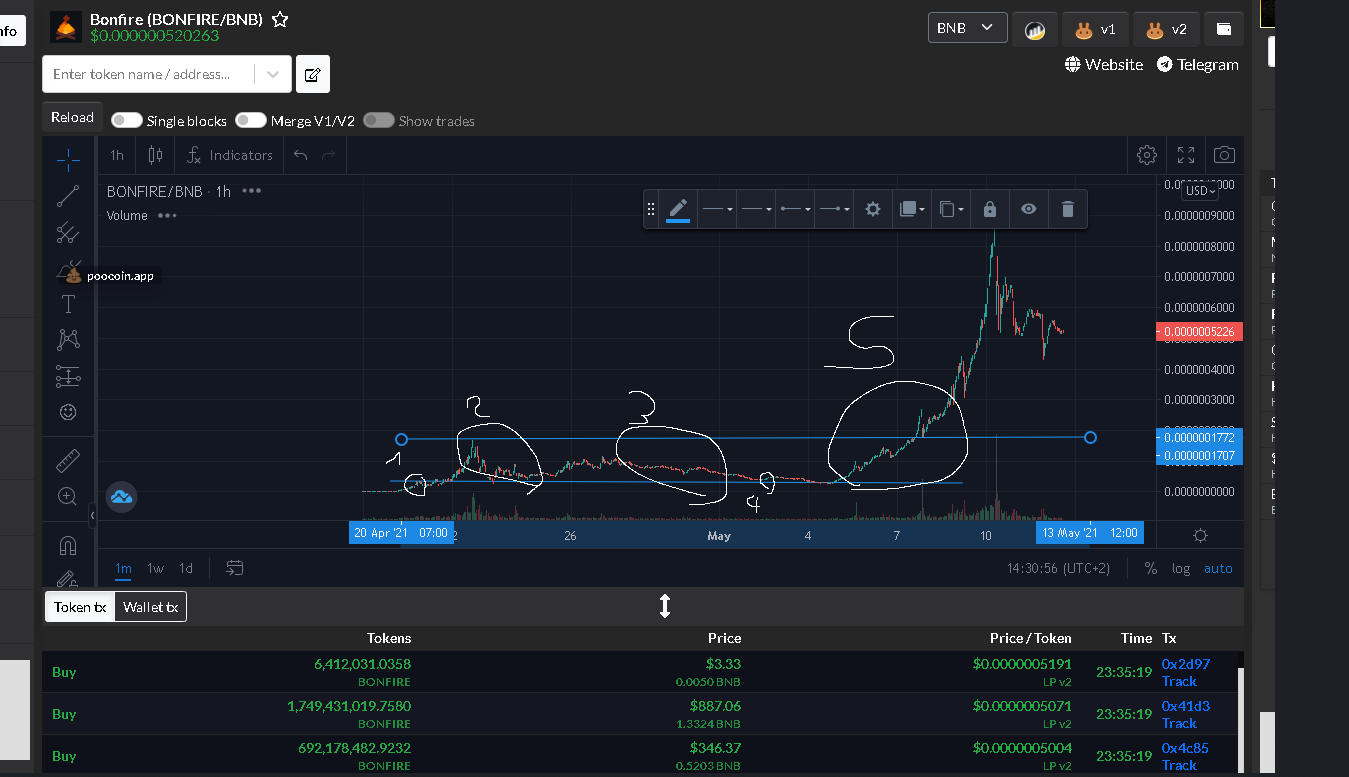This screenshot has height=777, width=1349.
Task: Open the first line style dropdown
Action: point(717,209)
